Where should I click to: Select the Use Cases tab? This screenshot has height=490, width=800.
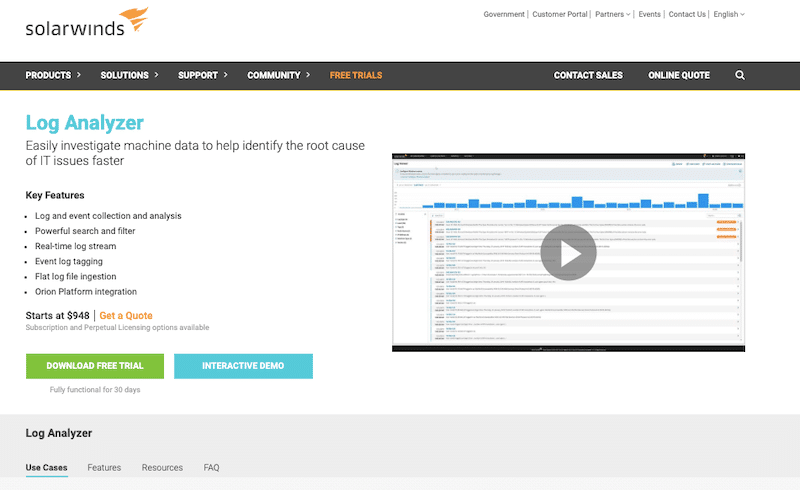46,468
